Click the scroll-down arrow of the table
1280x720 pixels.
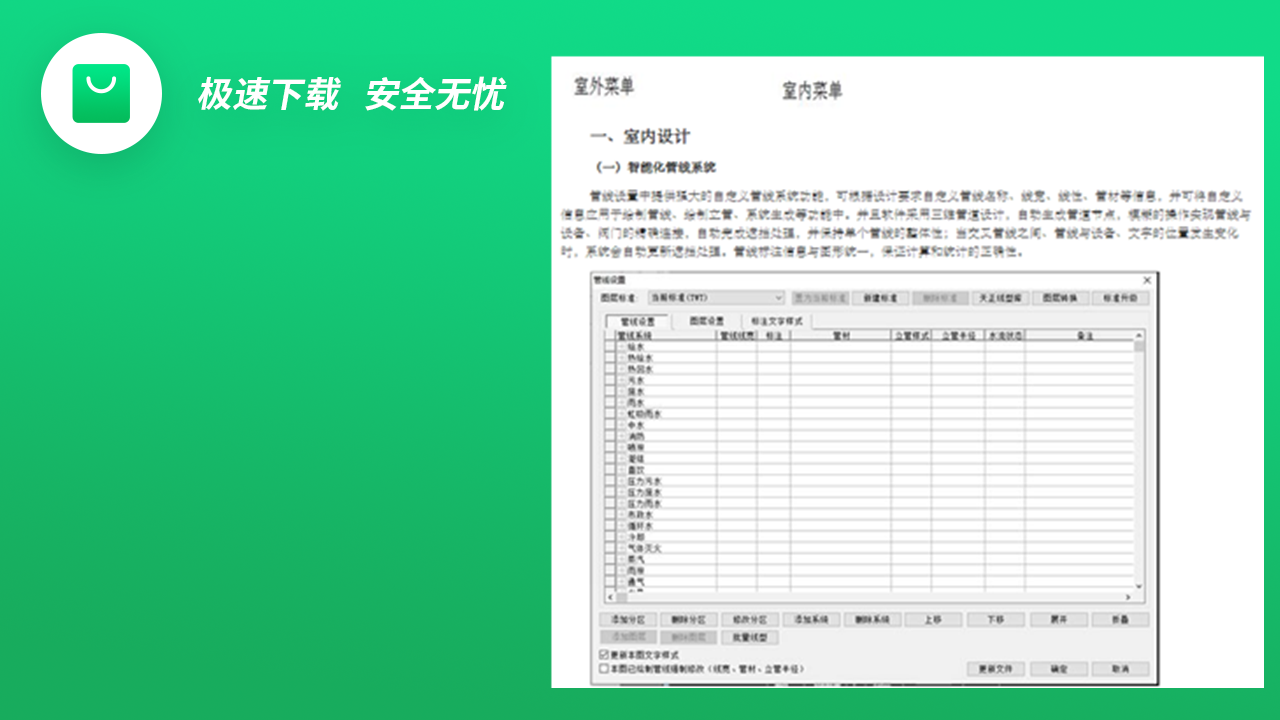click(1139, 587)
